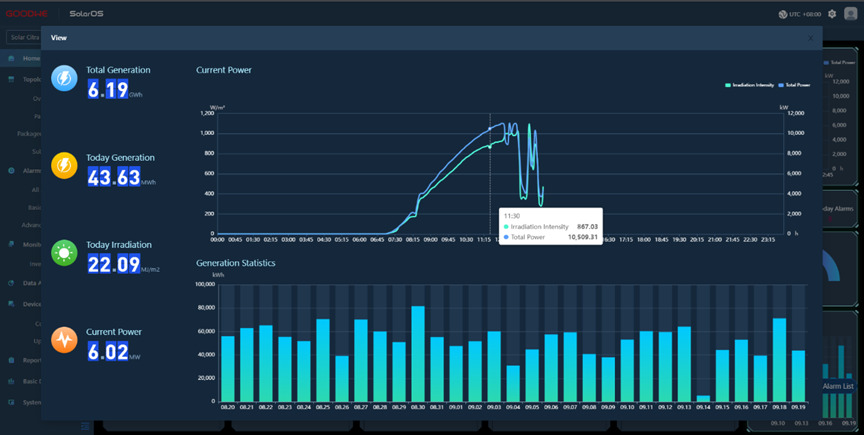
Task: Toggle the Total Power legend series
Action: point(795,85)
